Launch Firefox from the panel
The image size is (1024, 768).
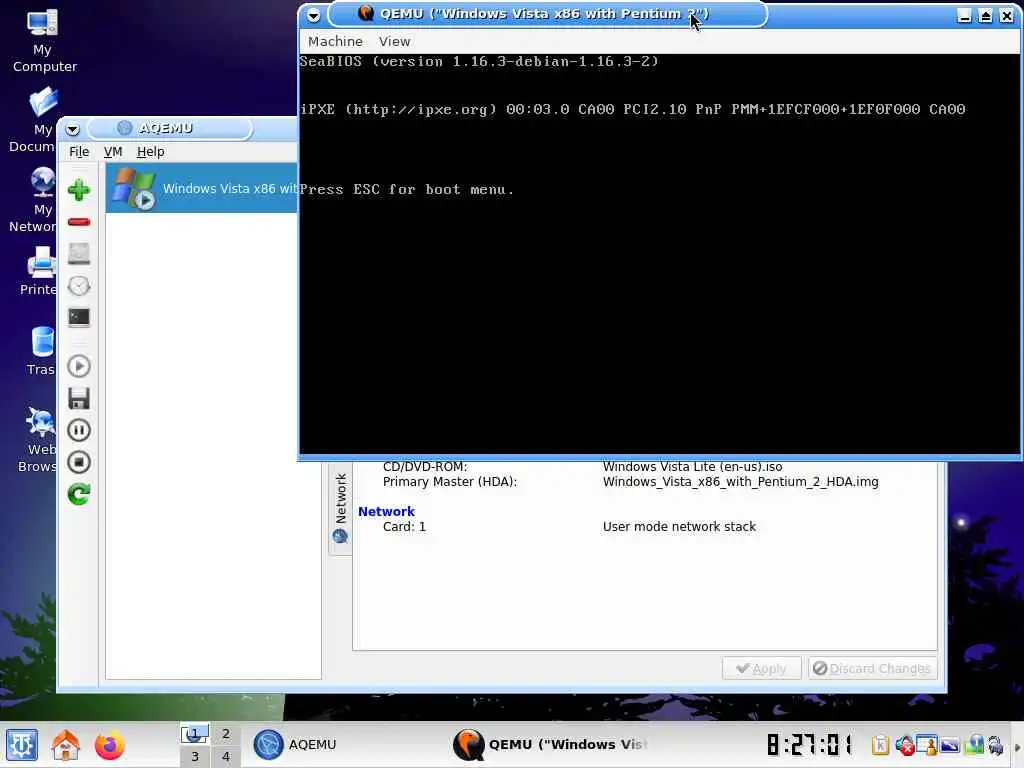tap(109, 745)
